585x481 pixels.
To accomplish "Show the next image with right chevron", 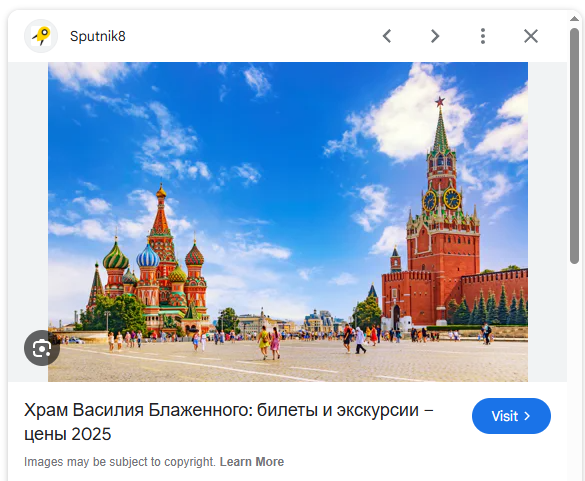I will (x=435, y=36).
